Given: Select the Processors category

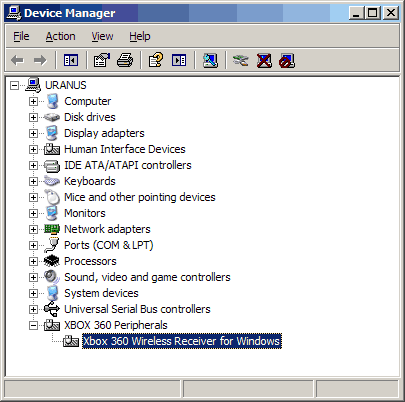Looking at the screenshot, I should (x=90, y=261).
